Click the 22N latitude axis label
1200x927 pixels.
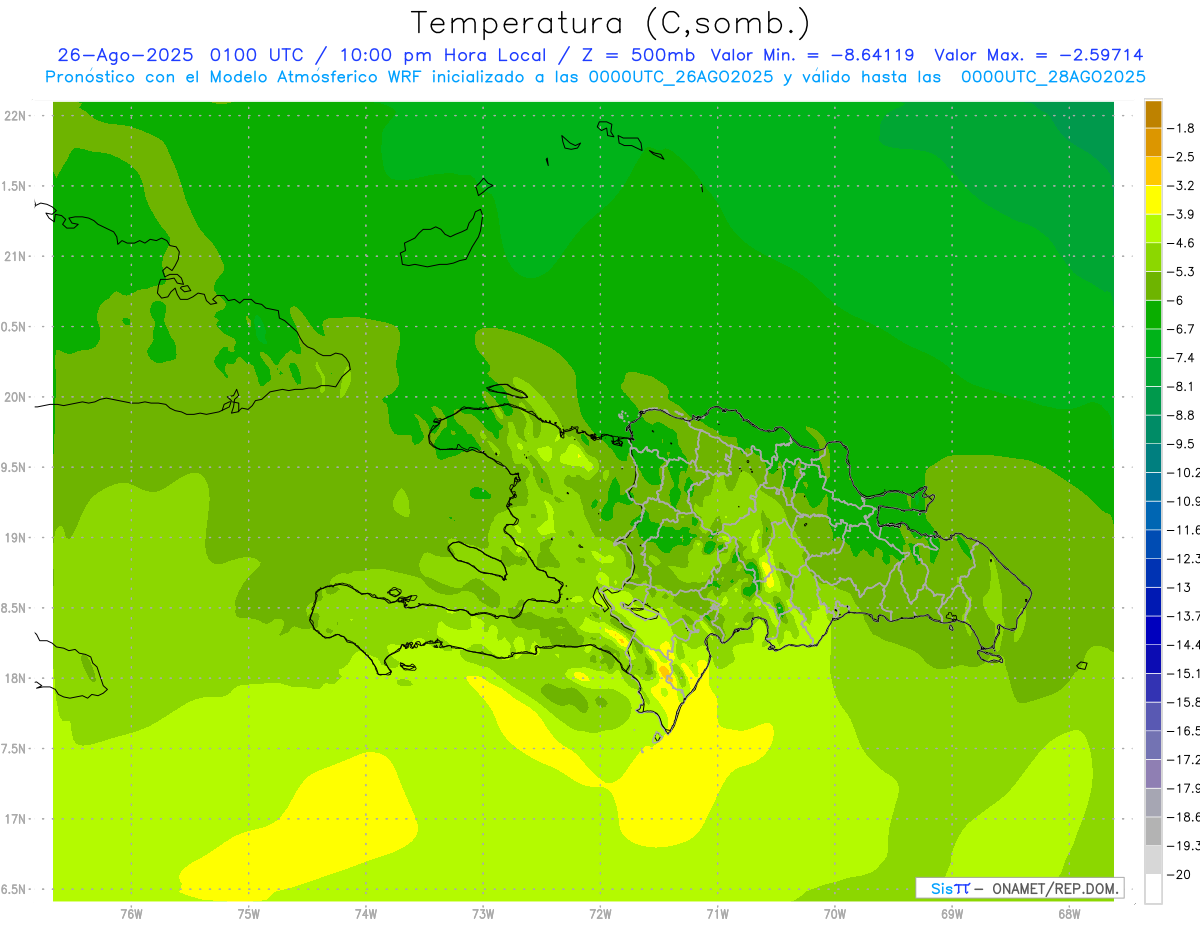click(x=14, y=116)
